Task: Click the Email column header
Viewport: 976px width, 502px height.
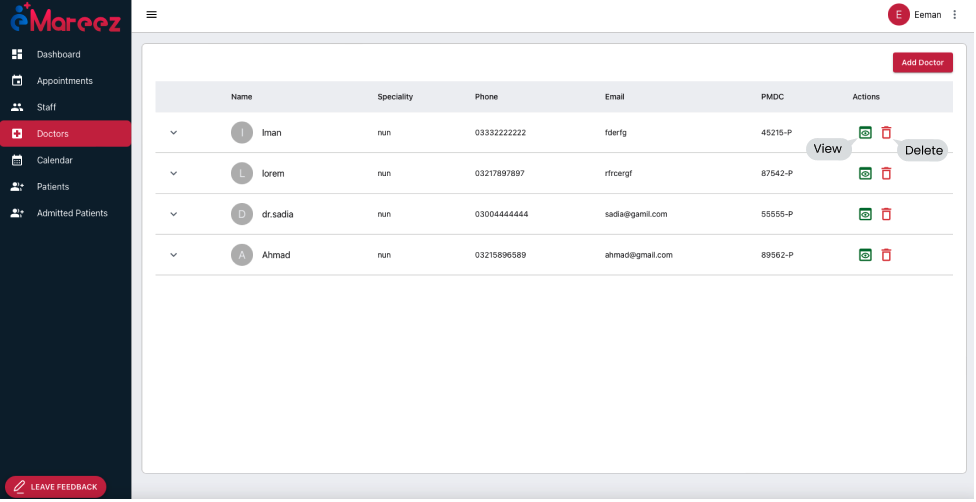Action: [614, 97]
